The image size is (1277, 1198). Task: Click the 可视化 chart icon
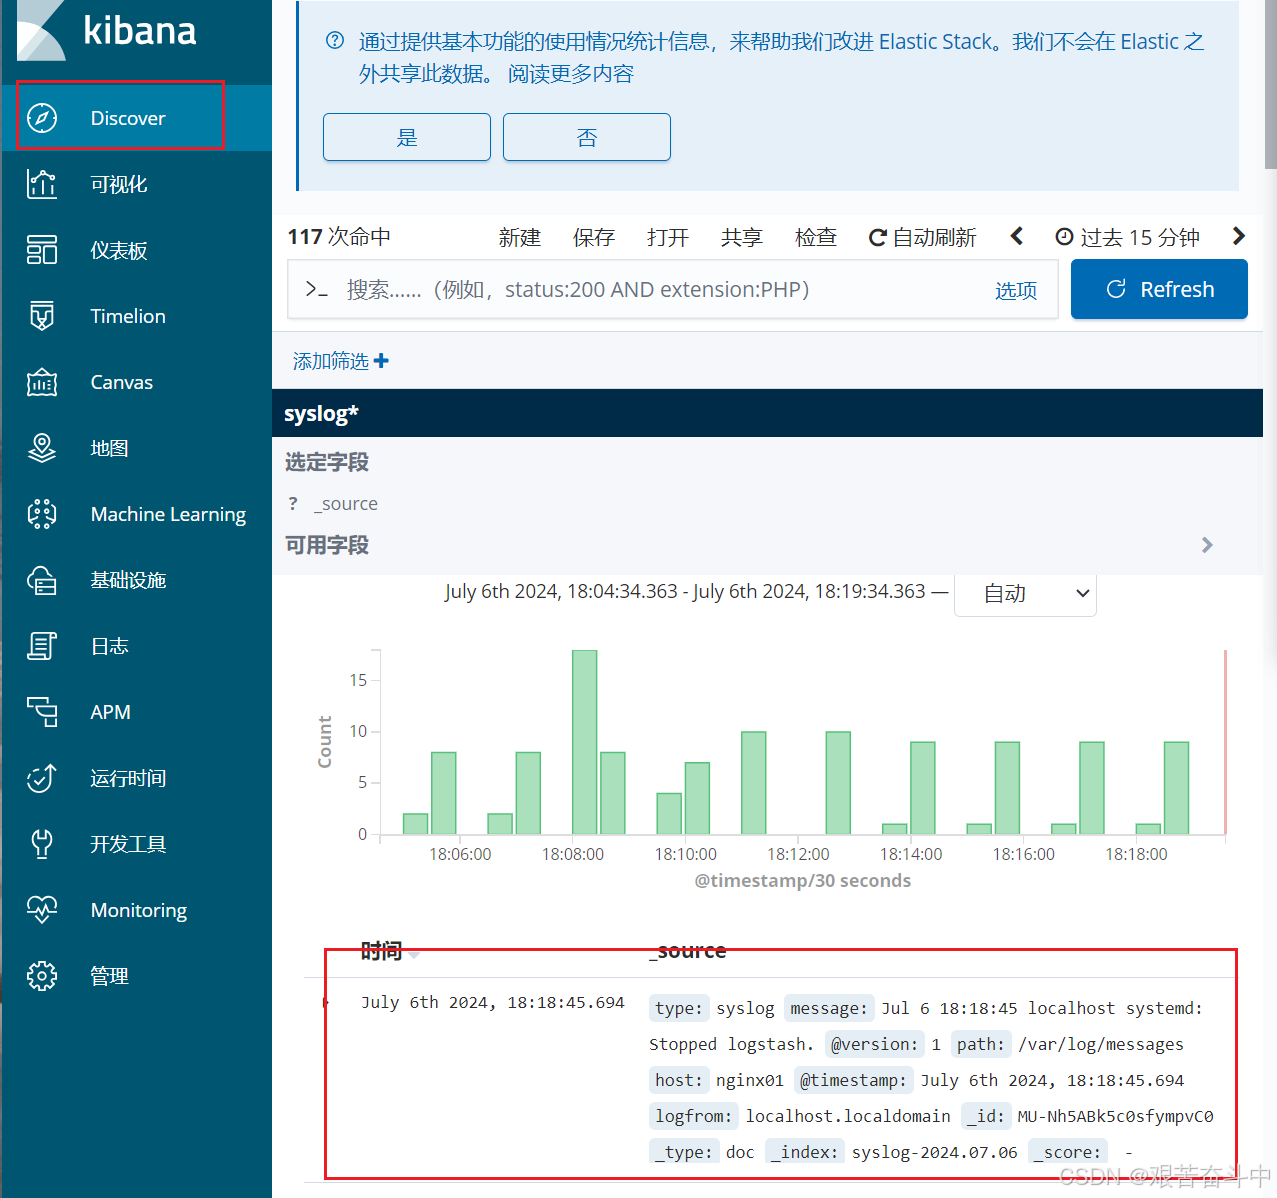(x=42, y=184)
